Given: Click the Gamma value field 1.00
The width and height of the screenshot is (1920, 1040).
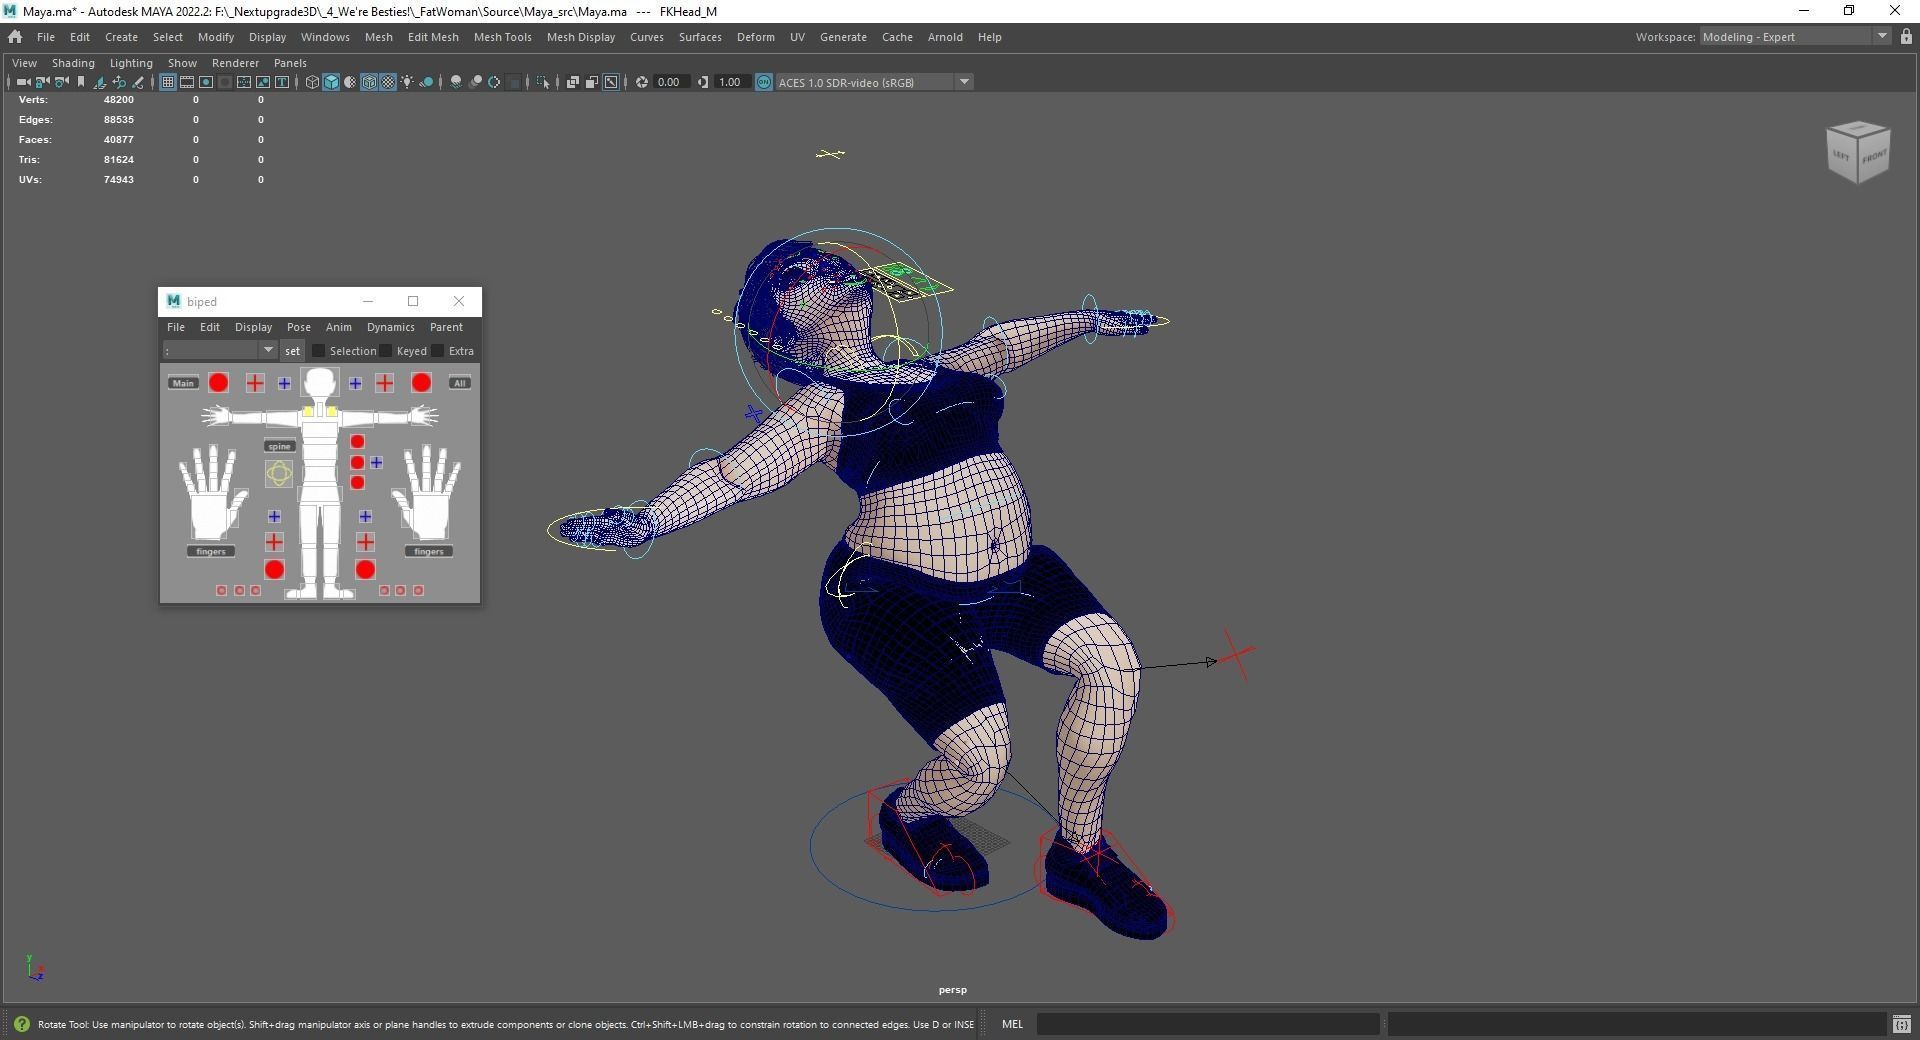Looking at the screenshot, I should click(x=732, y=82).
